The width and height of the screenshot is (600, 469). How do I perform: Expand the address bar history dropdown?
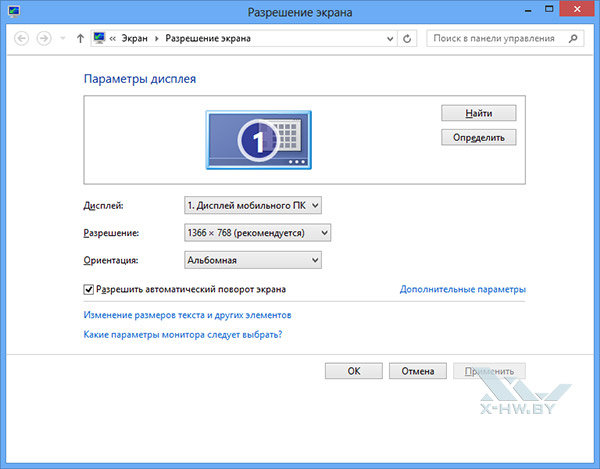click(x=388, y=39)
